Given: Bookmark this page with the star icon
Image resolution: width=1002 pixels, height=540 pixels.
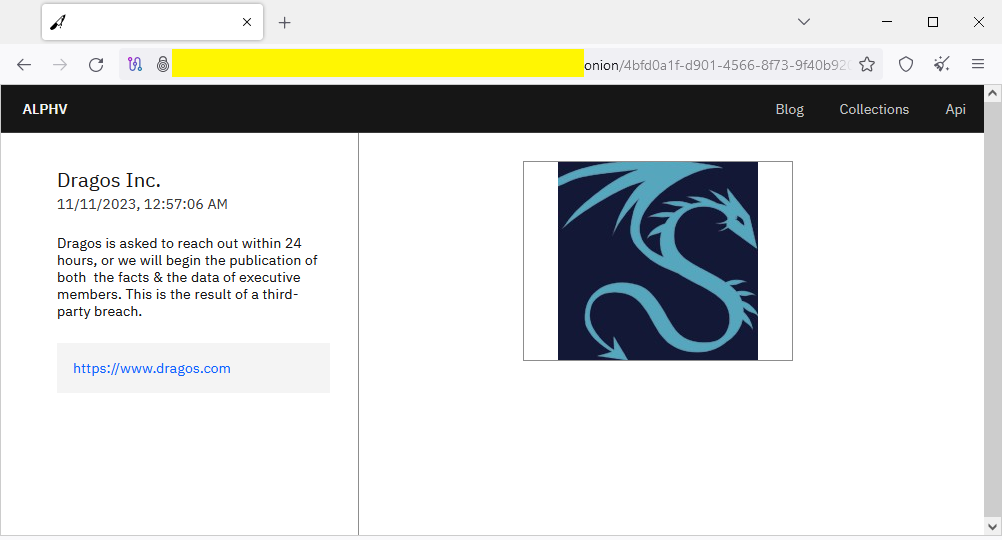Looking at the screenshot, I should point(867,65).
